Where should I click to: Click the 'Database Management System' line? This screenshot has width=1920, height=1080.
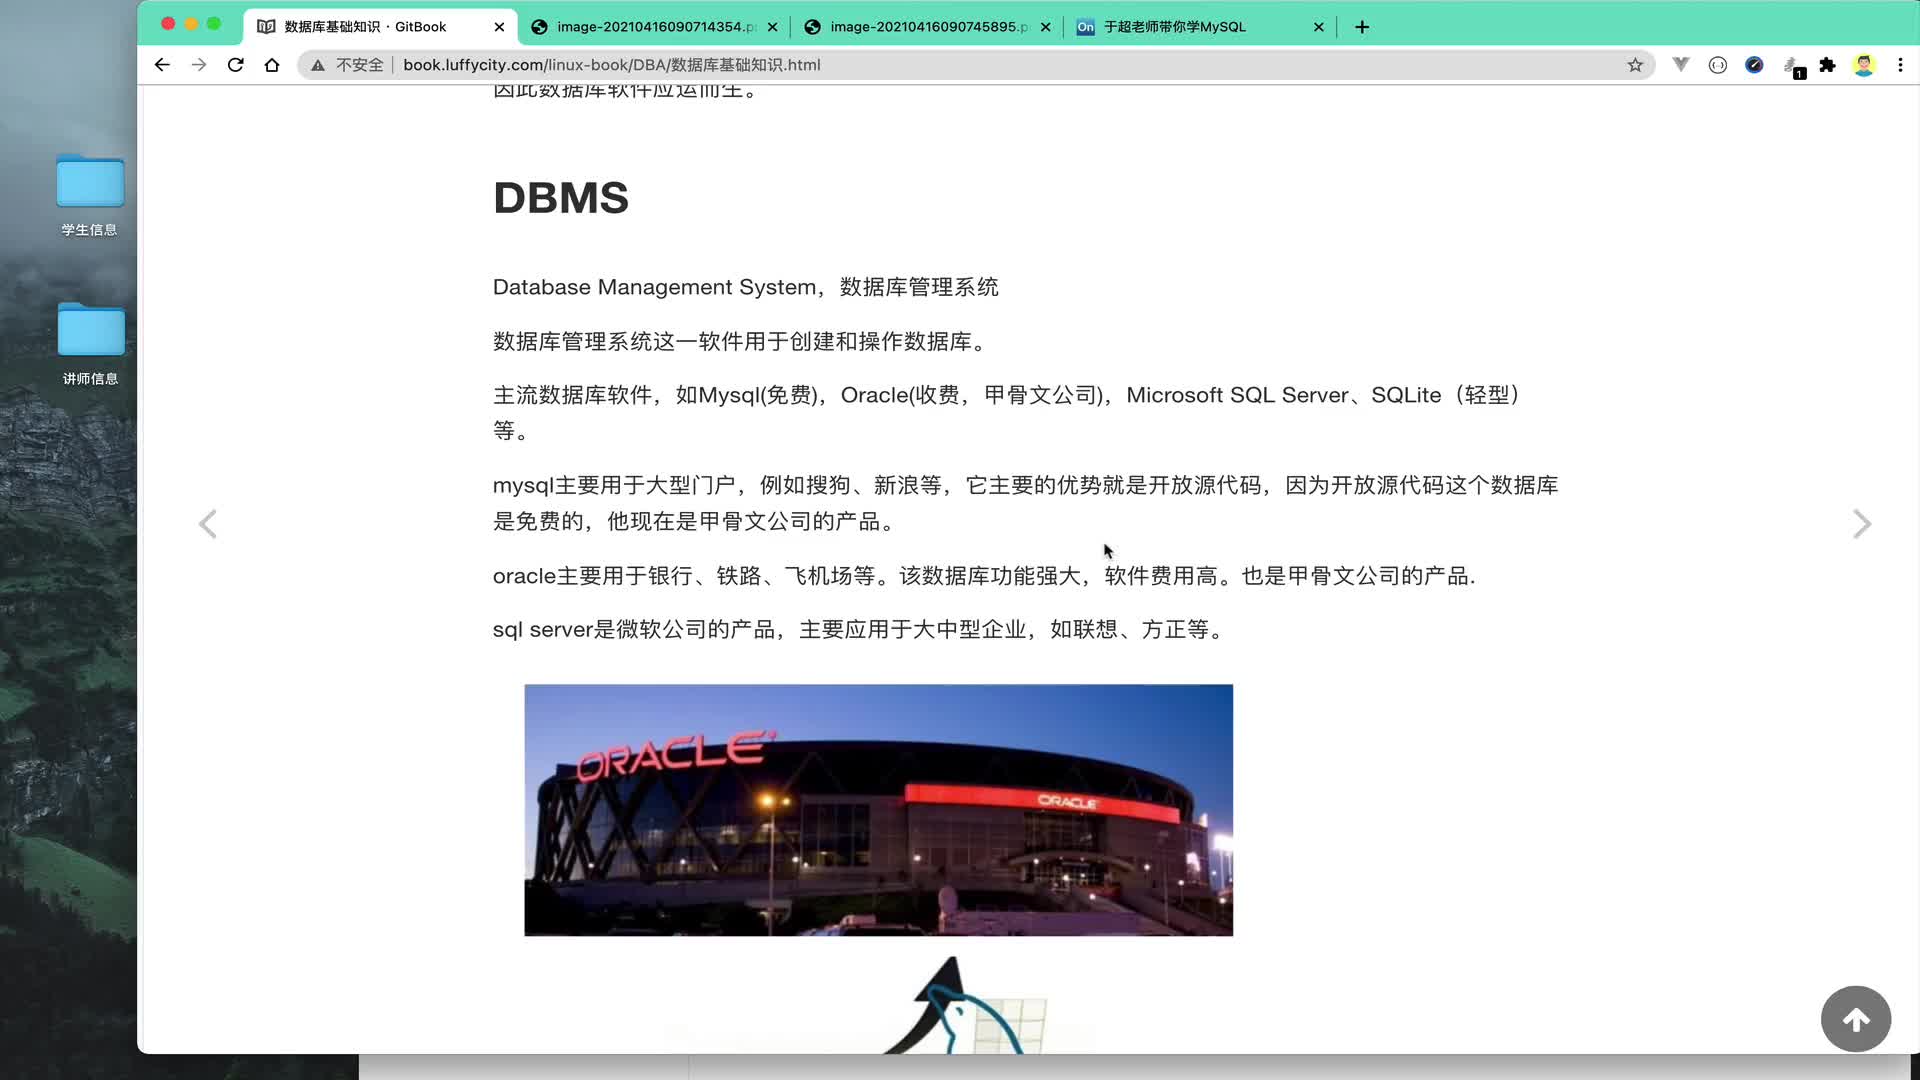click(746, 287)
